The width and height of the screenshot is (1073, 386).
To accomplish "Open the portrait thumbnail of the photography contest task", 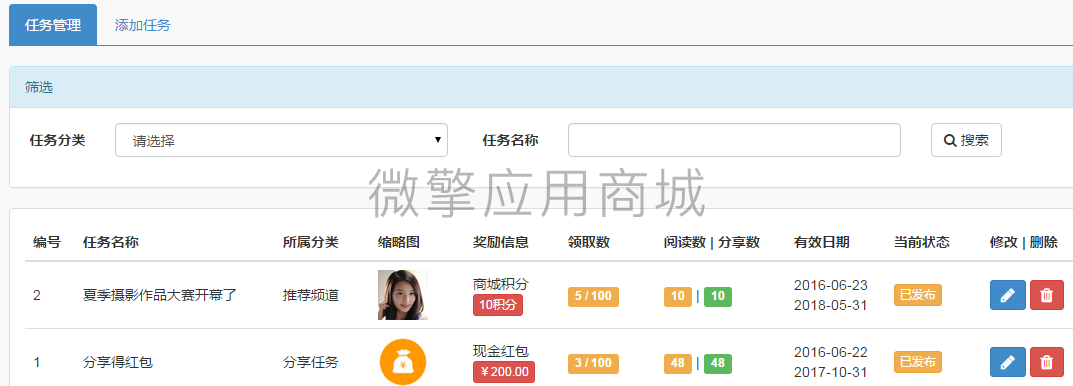I will pyautogui.click(x=402, y=295).
